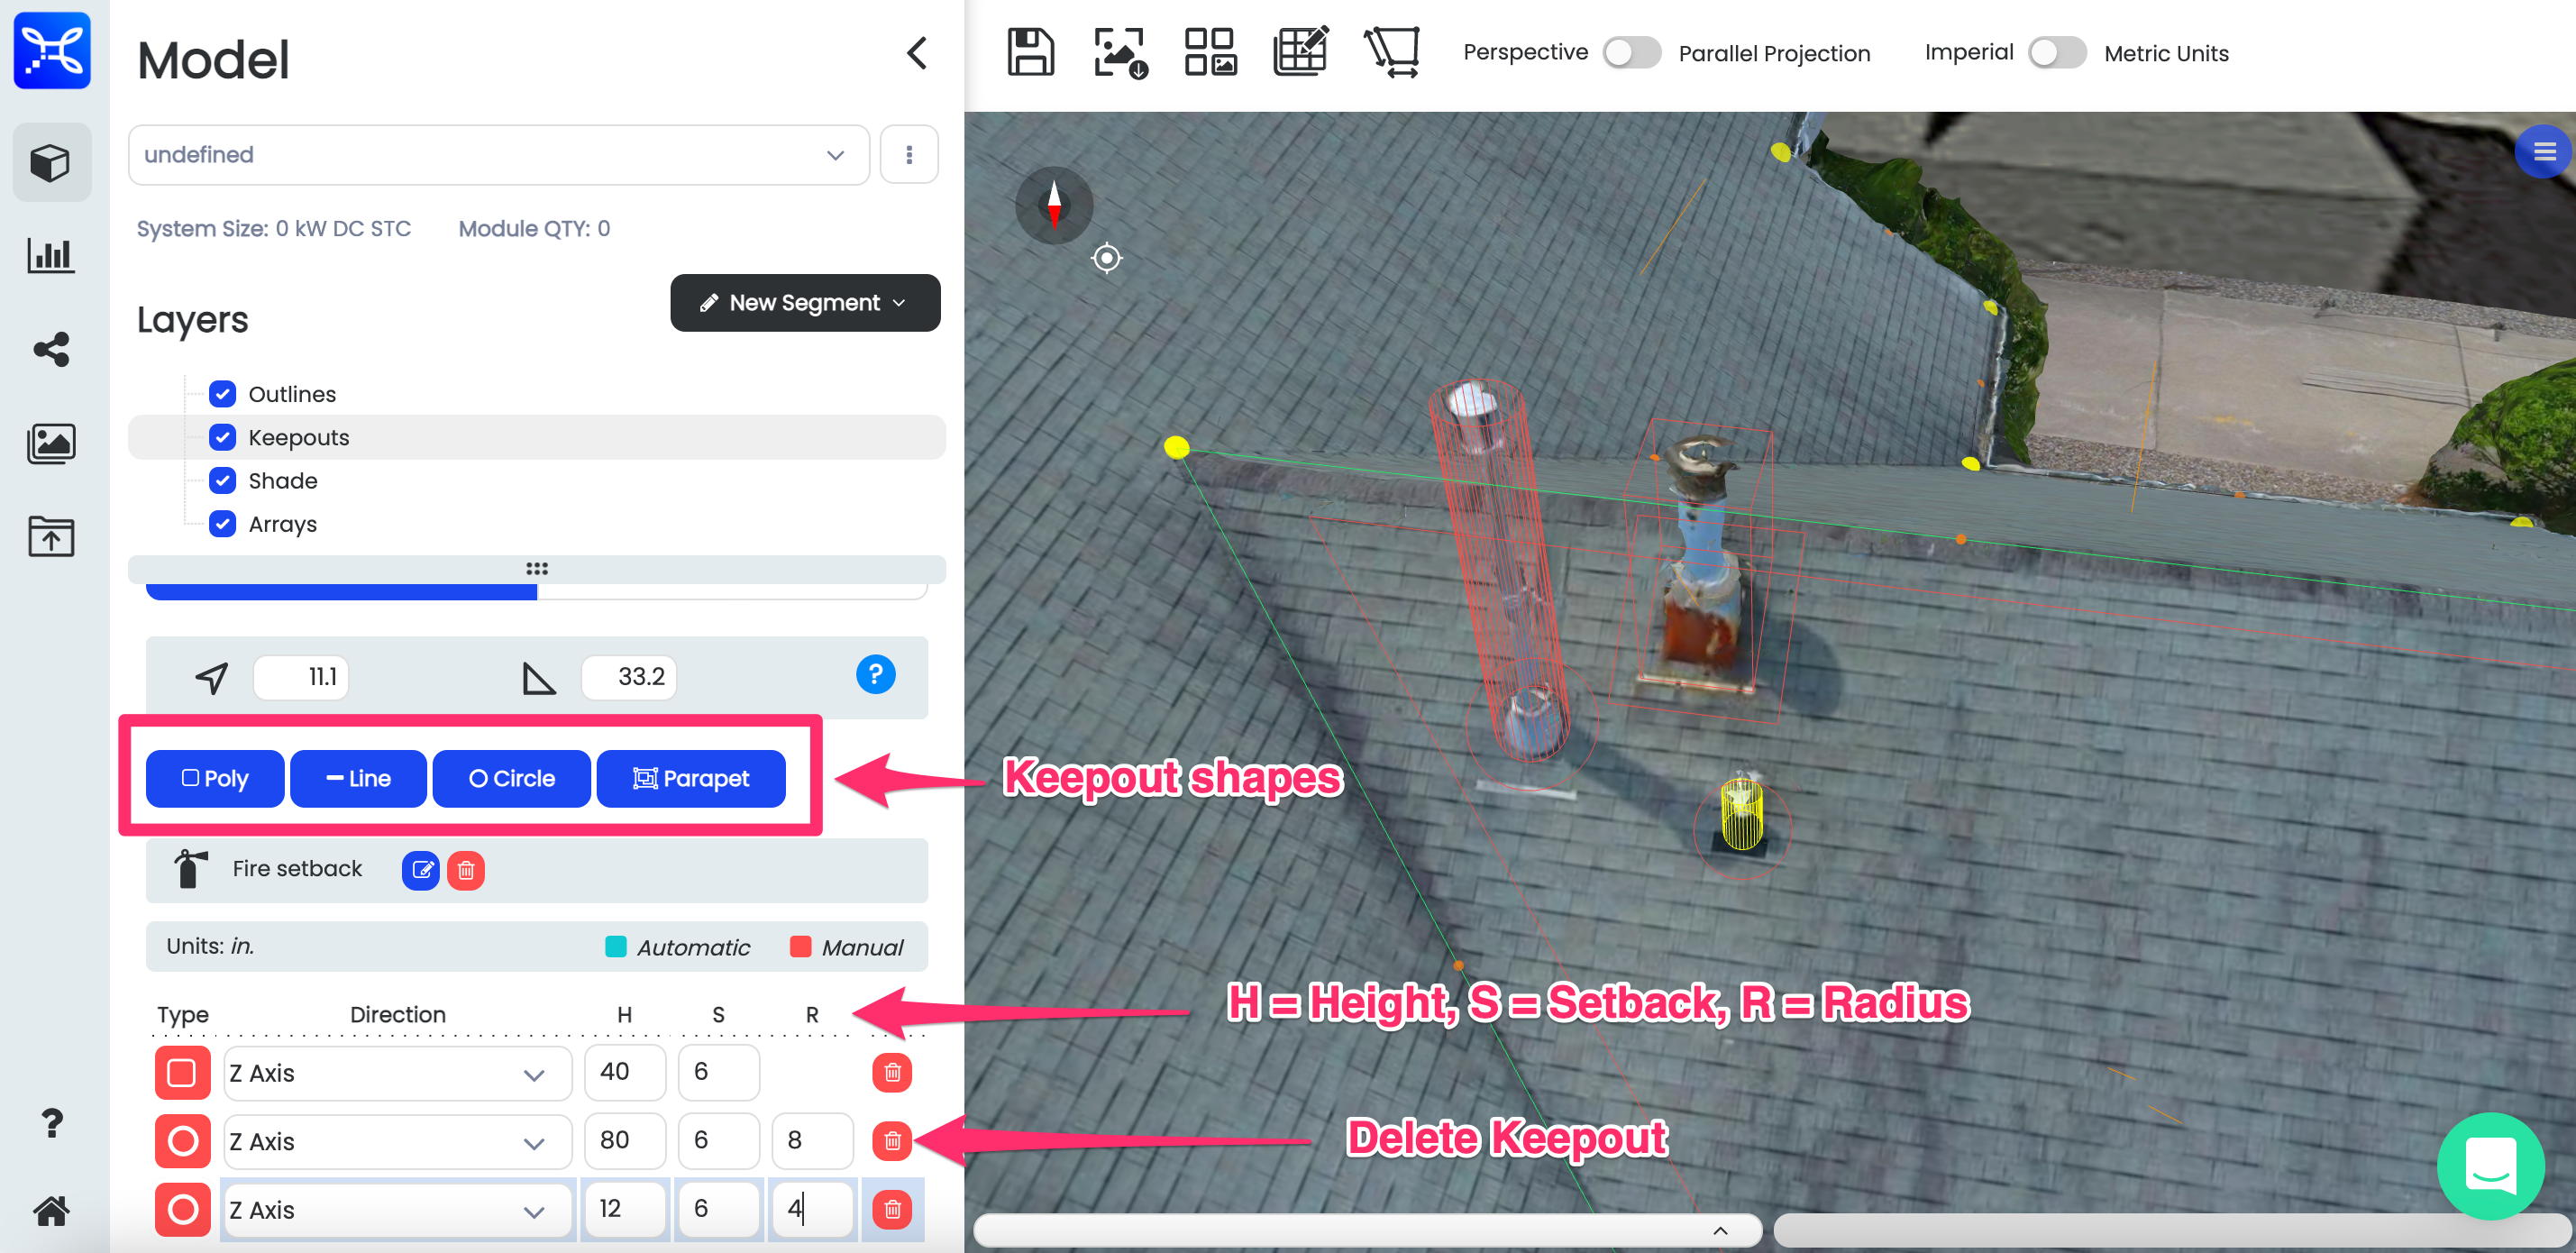The width and height of the screenshot is (2576, 1253).
Task: Click the save model icon
Action: pyautogui.click(x=1028, y=52)
